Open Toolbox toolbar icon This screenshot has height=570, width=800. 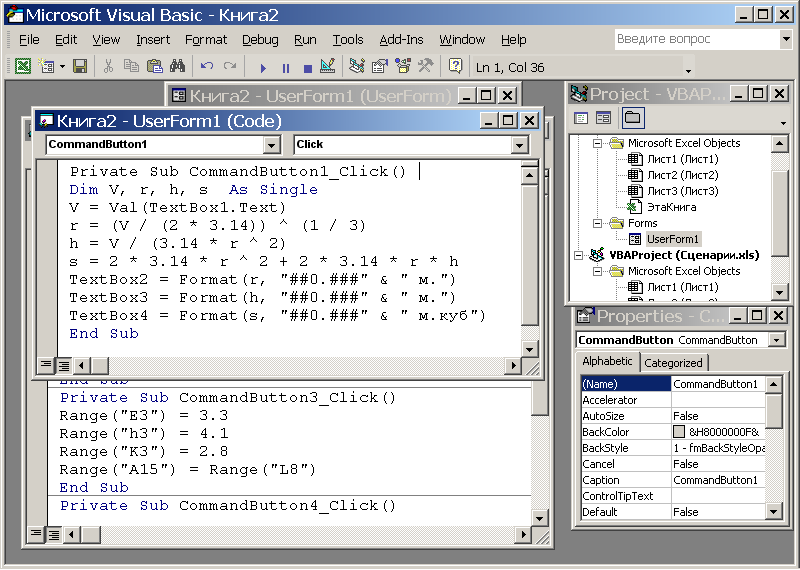coord(426,66)
